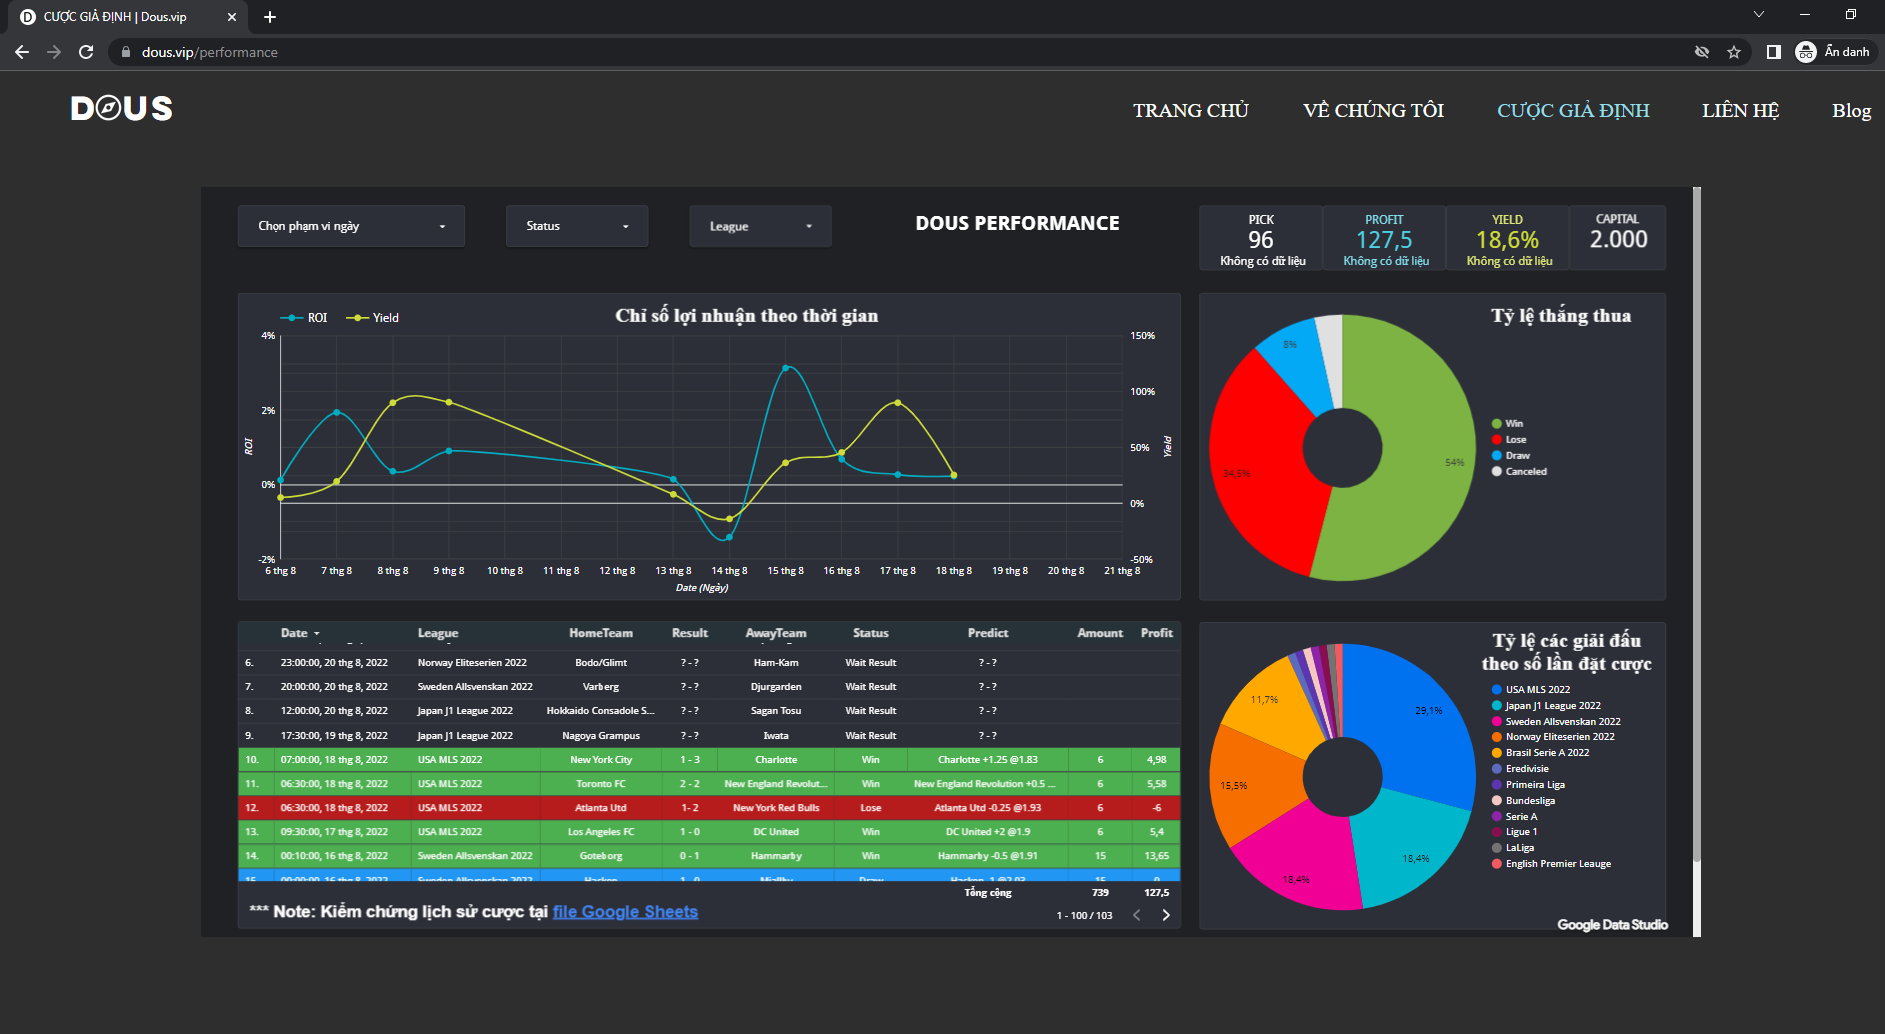Bookmark this page using the star icon

1734,52
